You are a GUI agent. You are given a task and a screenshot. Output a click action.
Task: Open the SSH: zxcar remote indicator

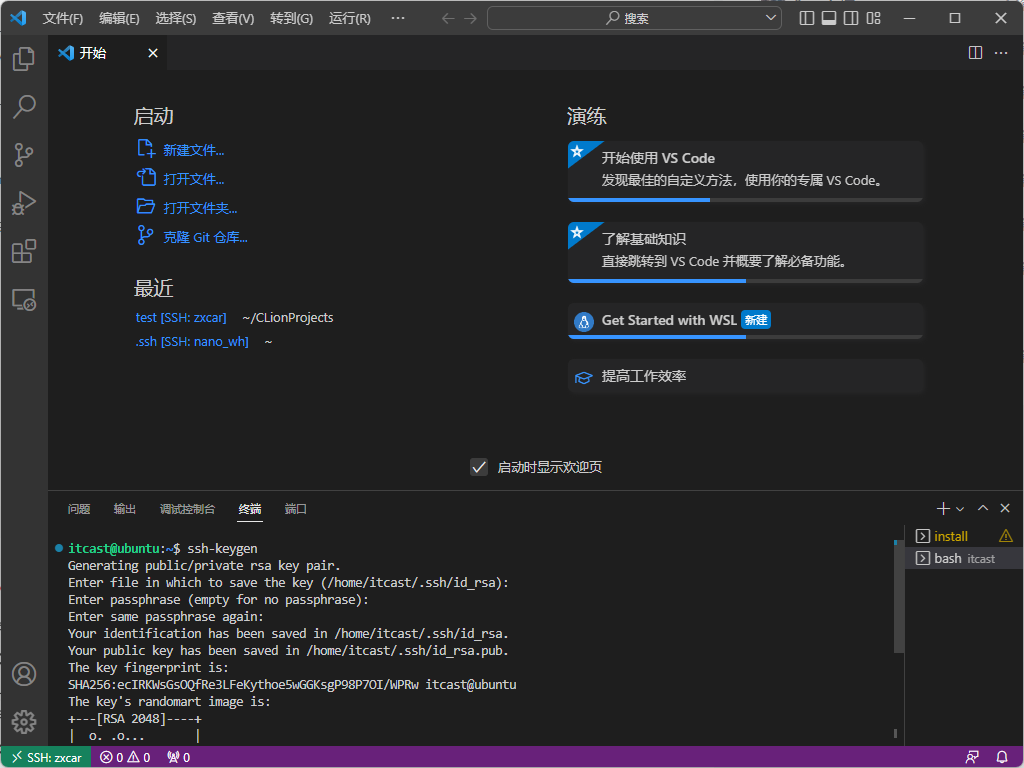tap(46, 758)
